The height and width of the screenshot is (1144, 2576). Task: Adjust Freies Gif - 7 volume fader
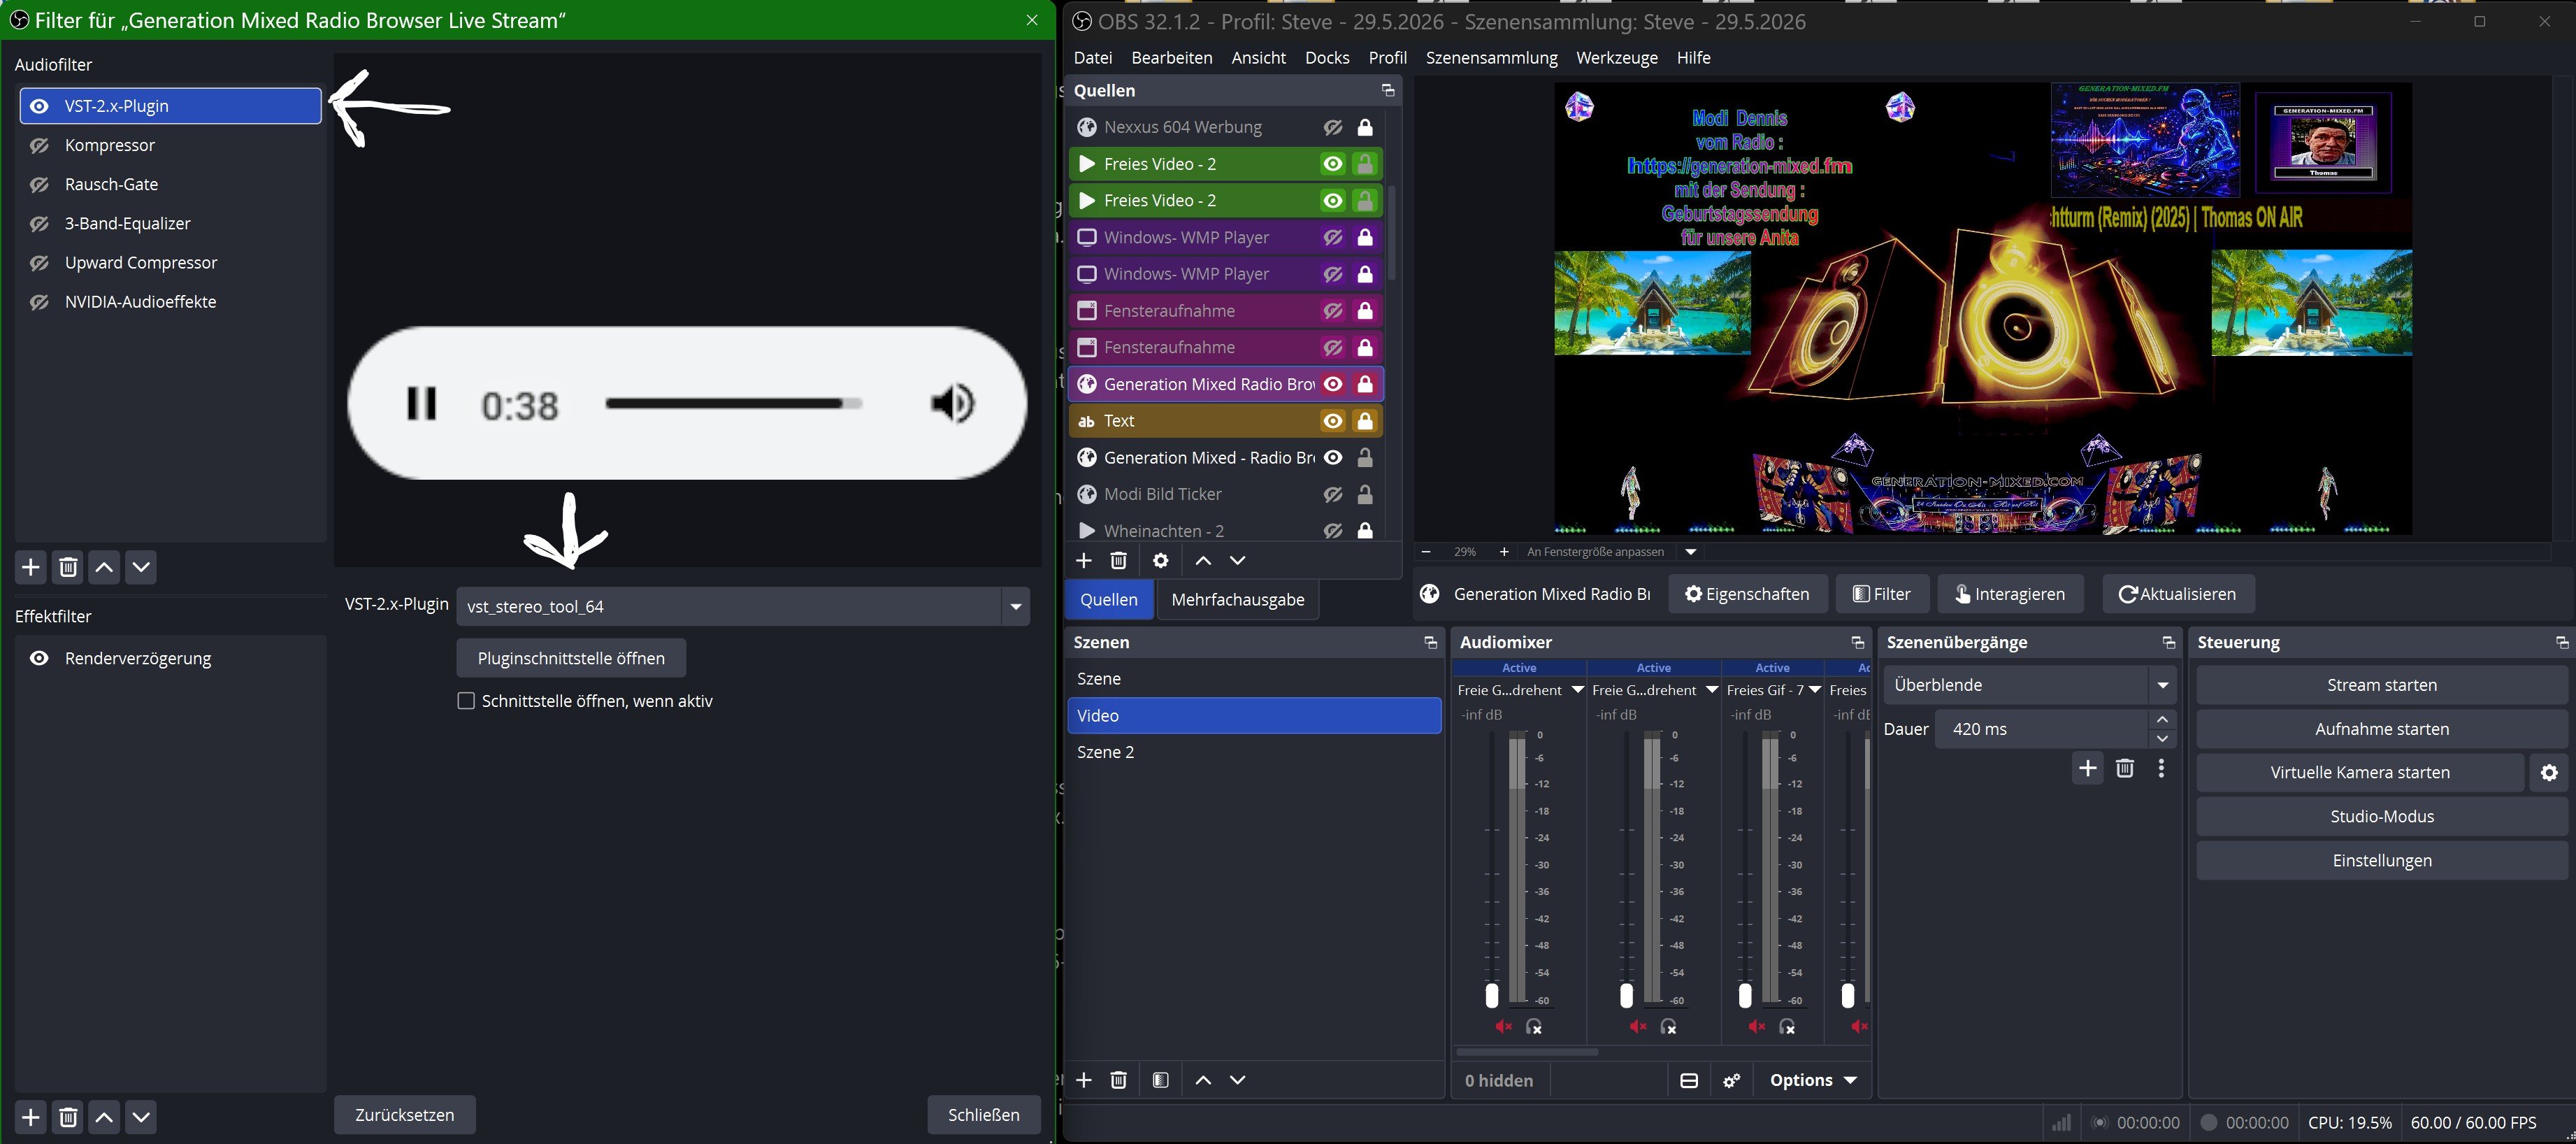[x=1745, y=995]
